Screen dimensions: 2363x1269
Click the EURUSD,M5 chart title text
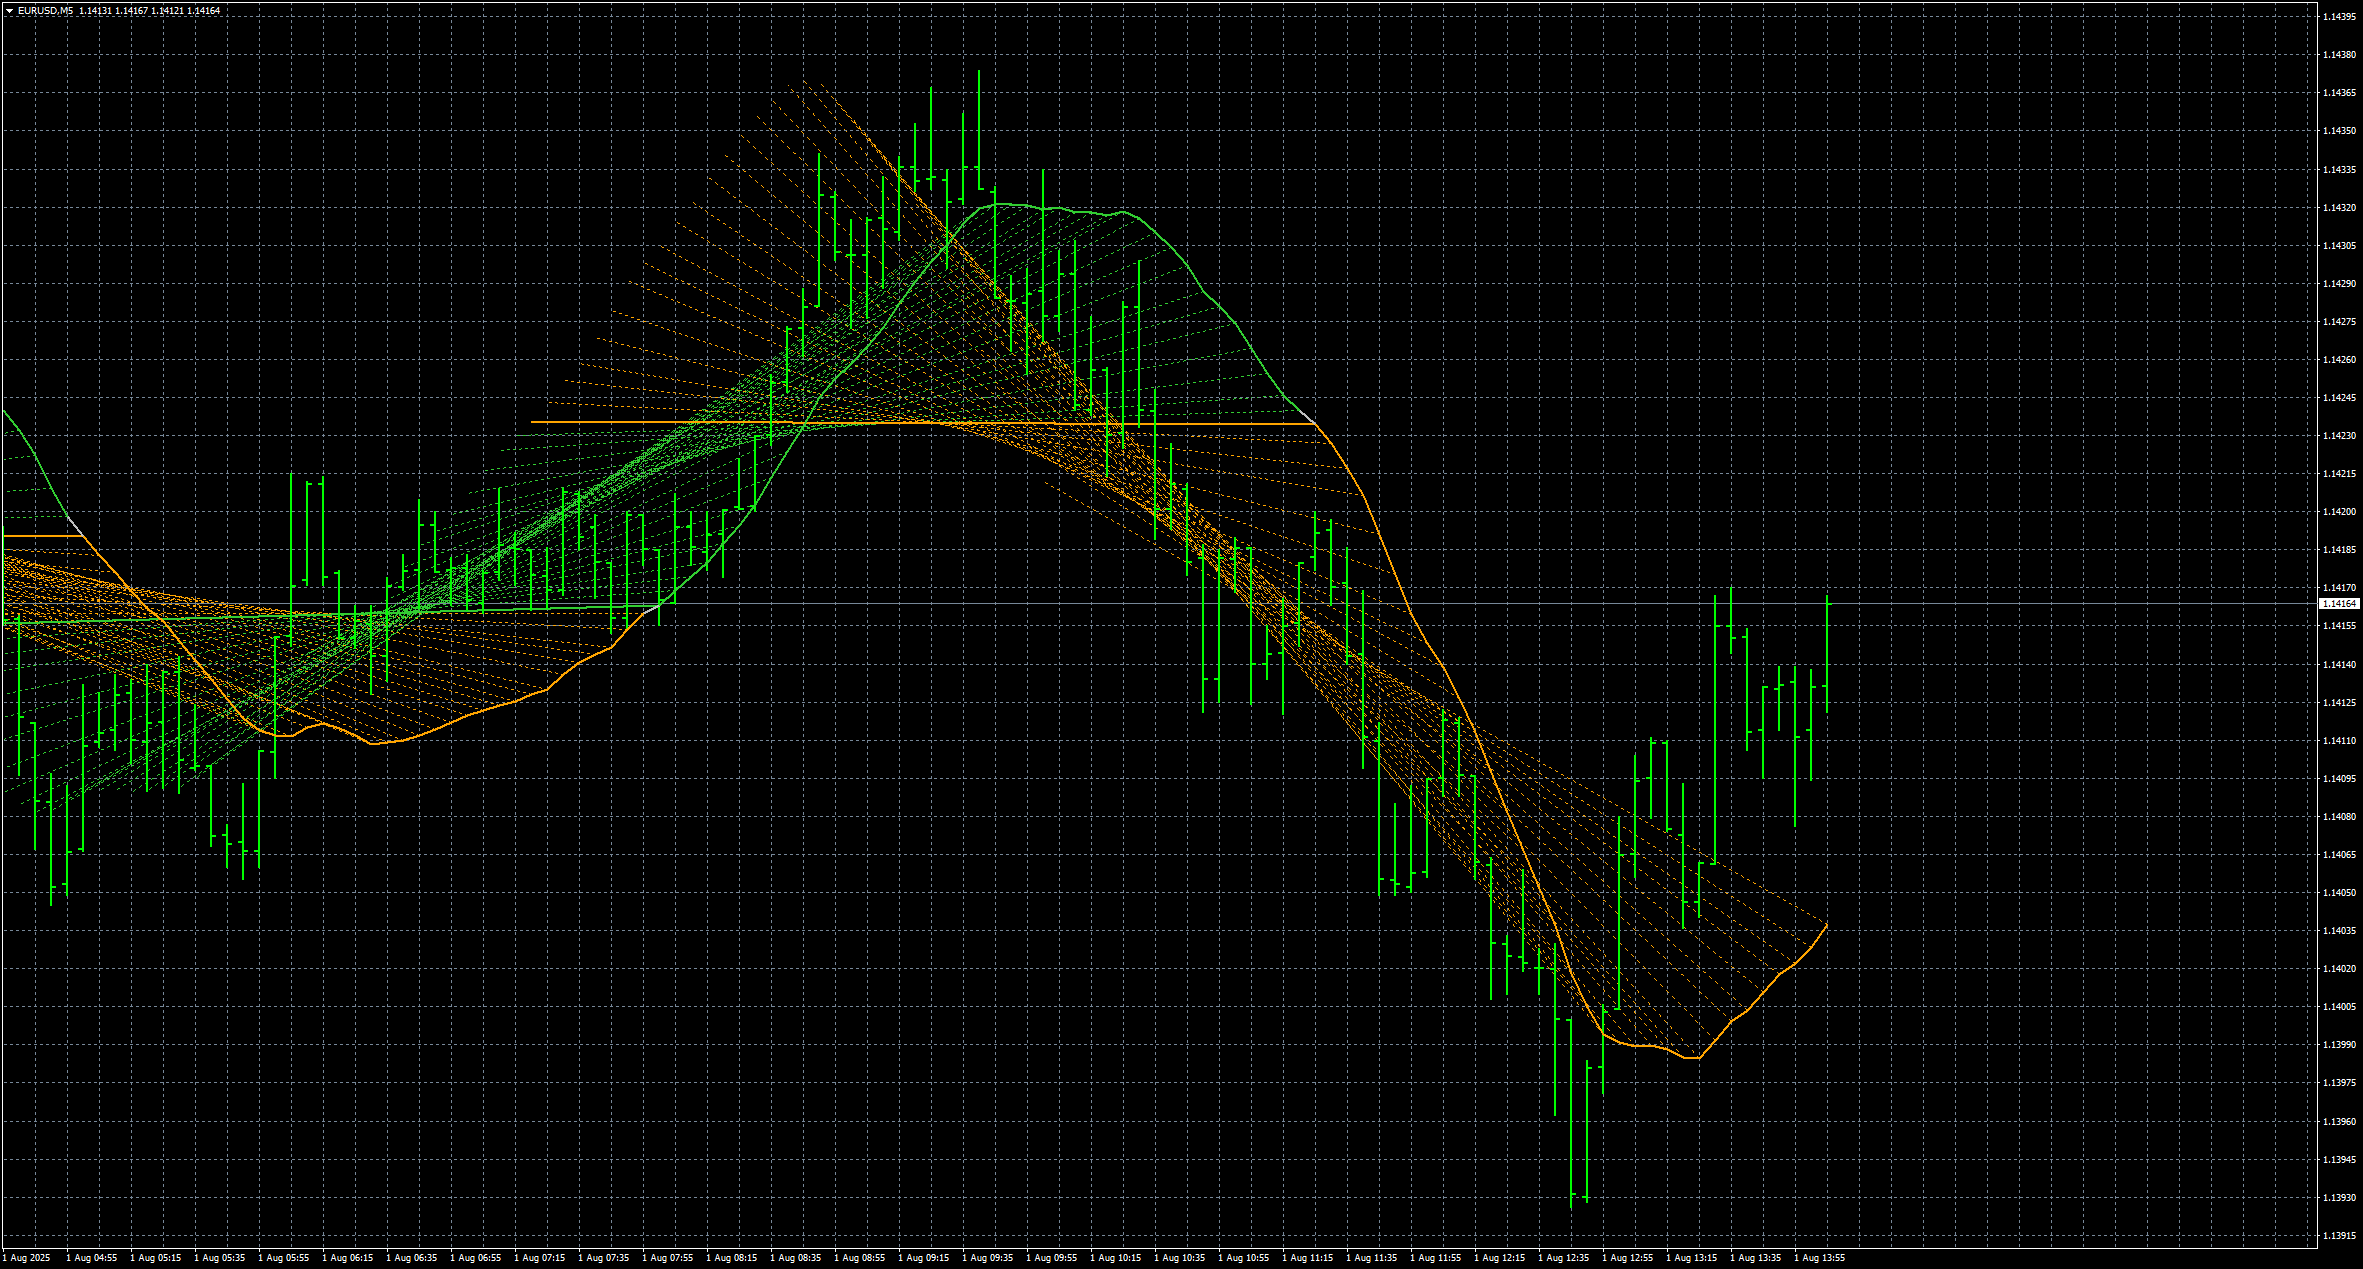click(45, 11)
